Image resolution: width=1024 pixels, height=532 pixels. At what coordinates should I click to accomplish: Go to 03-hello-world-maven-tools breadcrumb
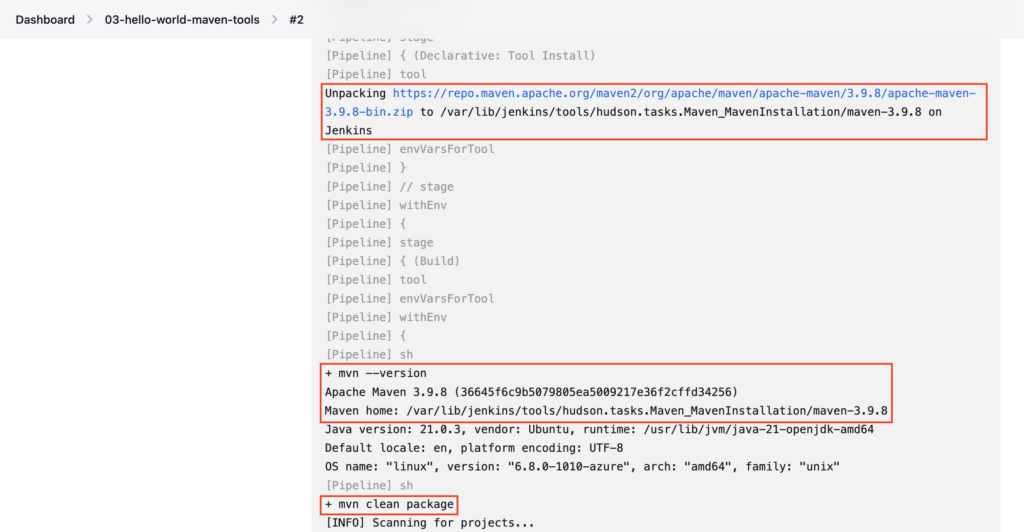click(x=182, y=20)
